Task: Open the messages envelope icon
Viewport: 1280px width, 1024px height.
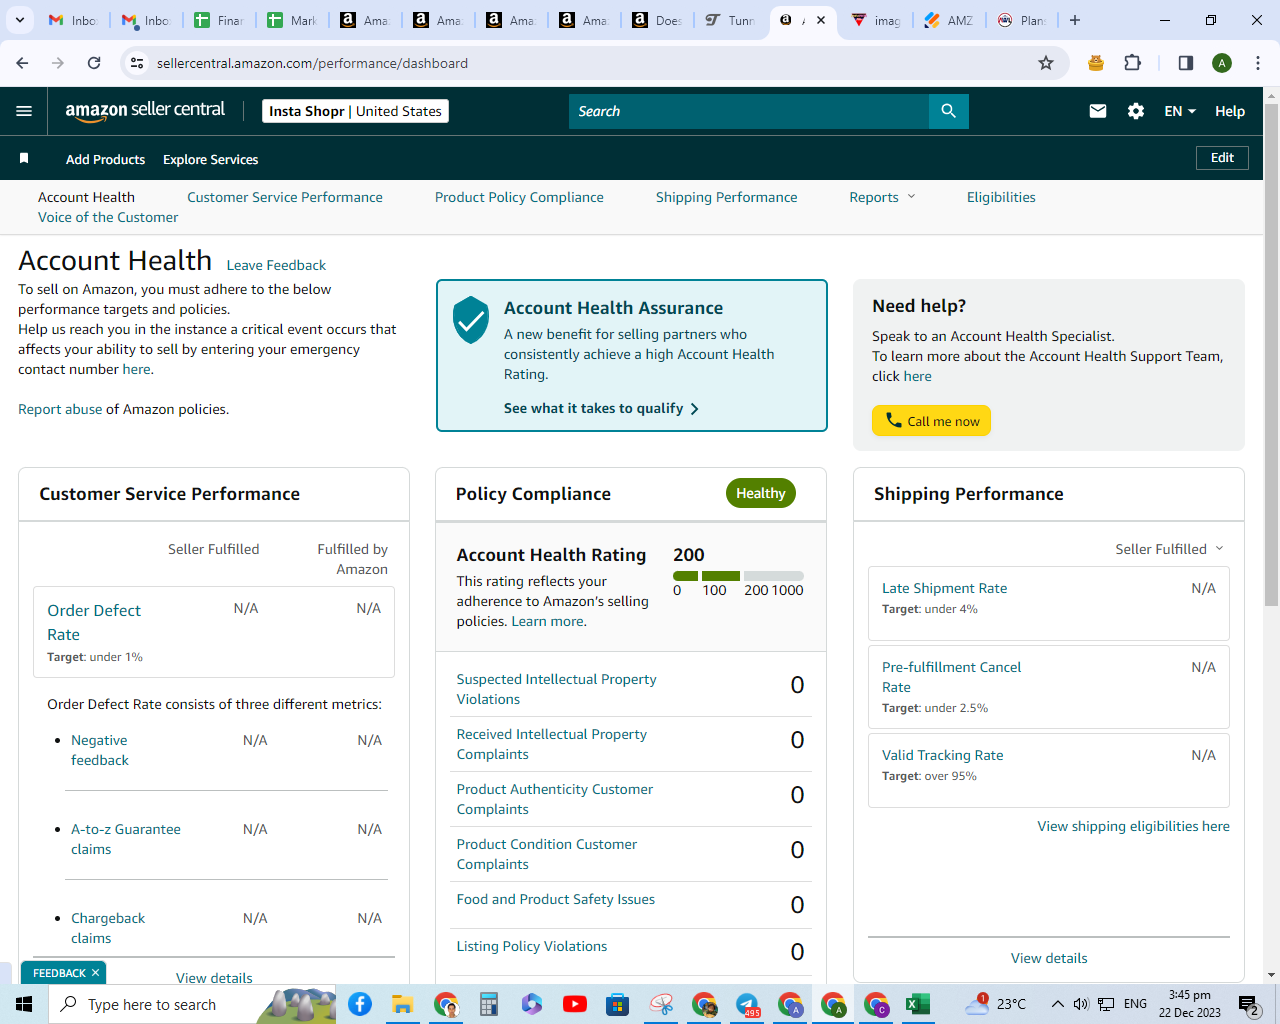Action: pos(1098,111)
